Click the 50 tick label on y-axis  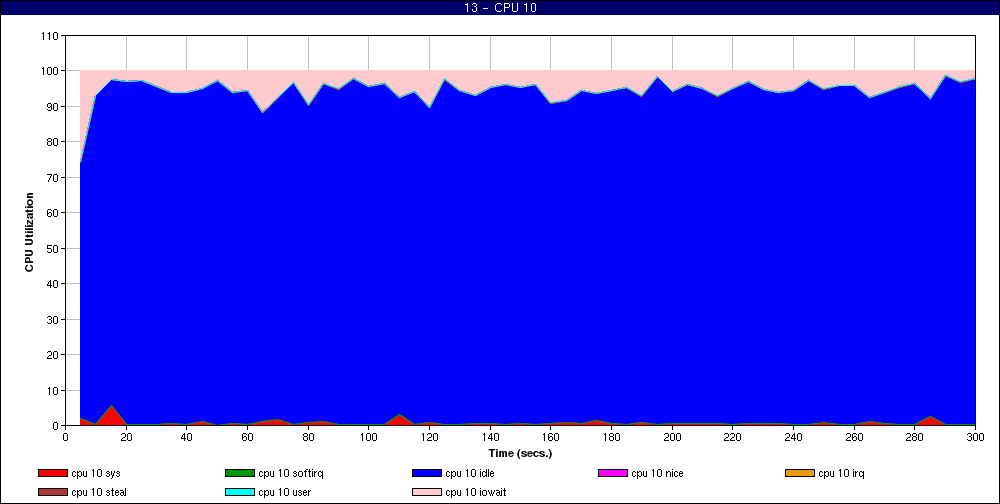(52, 248)
